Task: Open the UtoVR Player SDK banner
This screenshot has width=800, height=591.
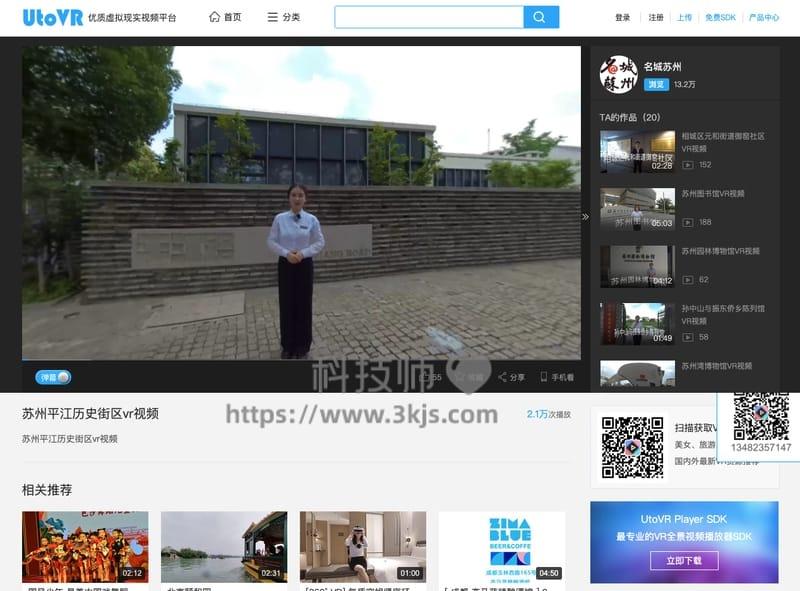Action: pyautogui.click(x=684, y=542)
